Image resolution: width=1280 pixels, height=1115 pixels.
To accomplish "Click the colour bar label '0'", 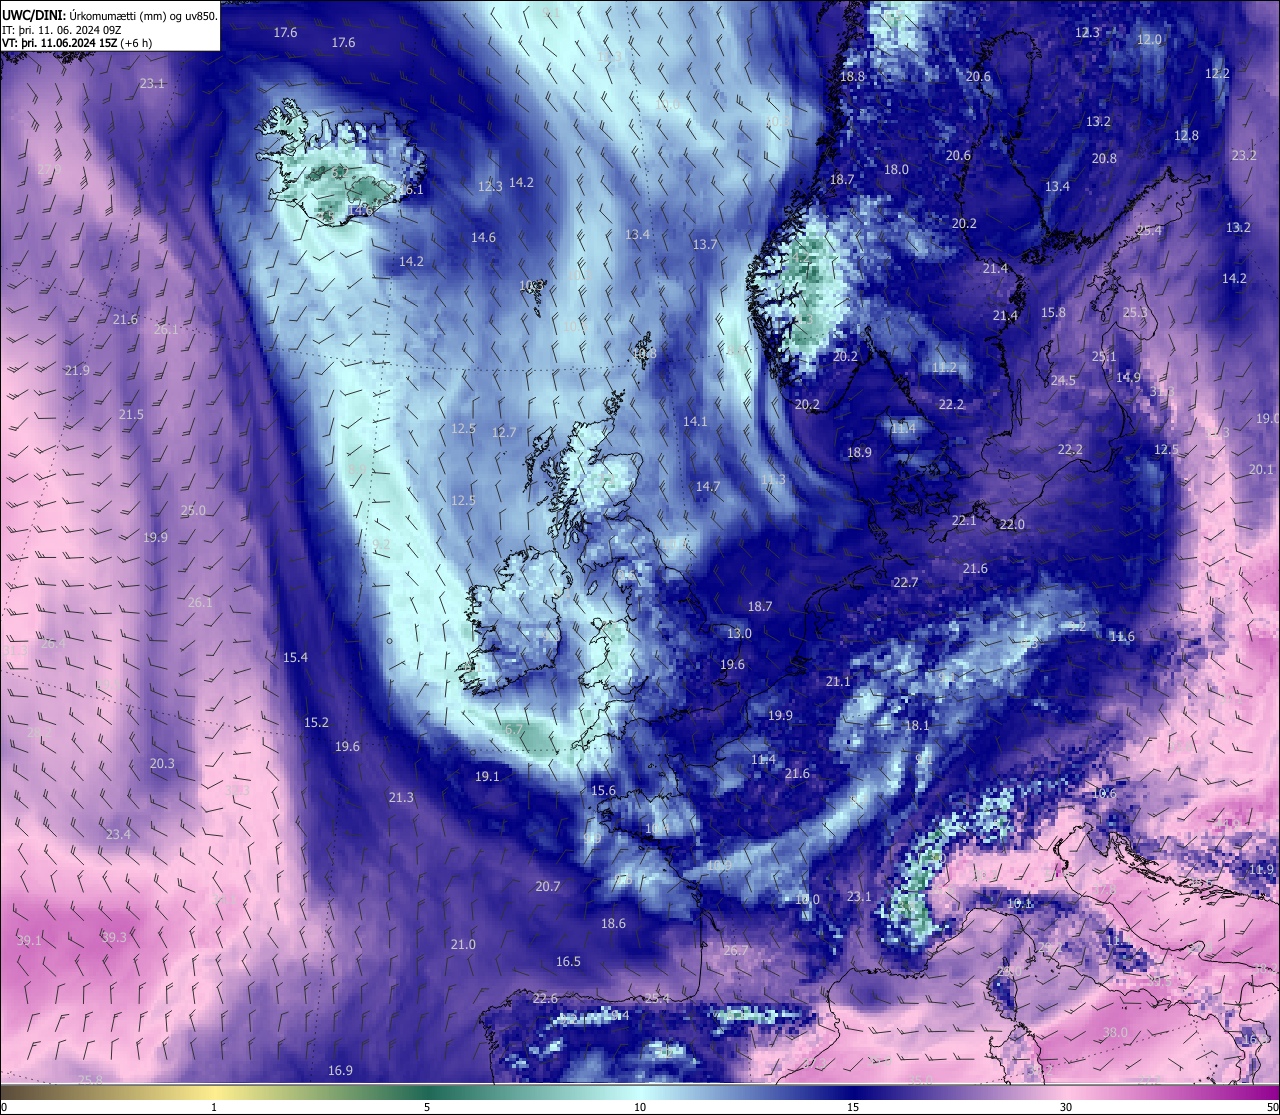I will tap(4, 1107).
